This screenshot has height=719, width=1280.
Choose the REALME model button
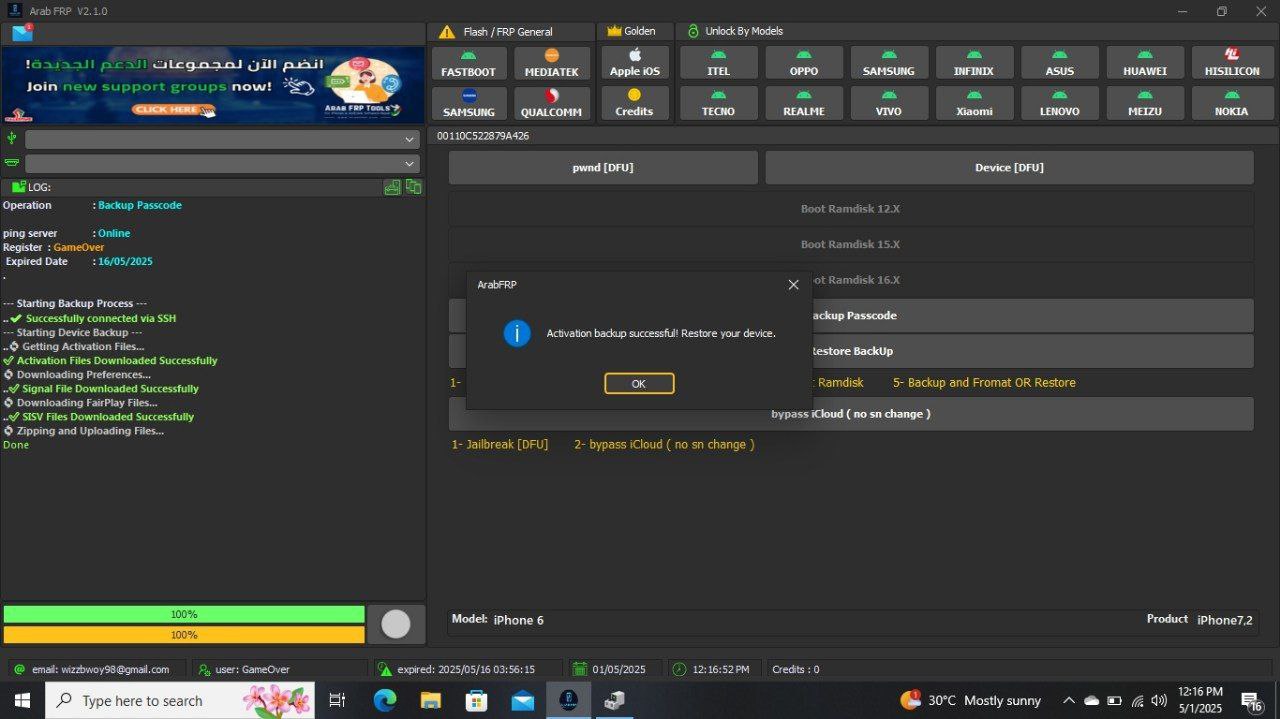804,103
